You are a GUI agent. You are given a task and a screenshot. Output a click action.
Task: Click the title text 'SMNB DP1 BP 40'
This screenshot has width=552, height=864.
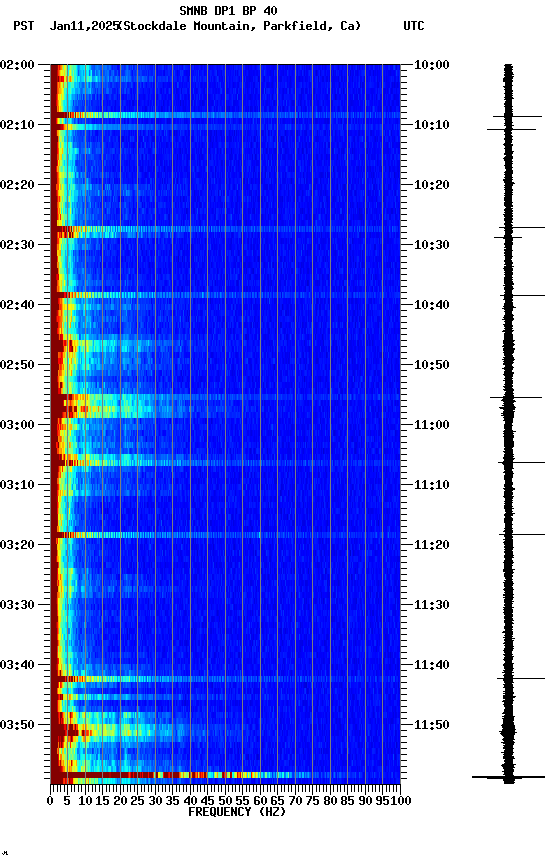point(228,10)
